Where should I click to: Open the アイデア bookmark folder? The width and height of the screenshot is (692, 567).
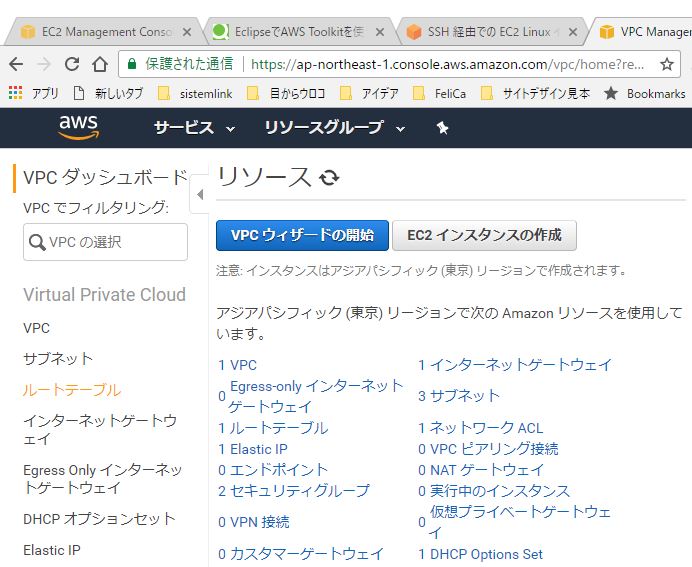(369, 93)
